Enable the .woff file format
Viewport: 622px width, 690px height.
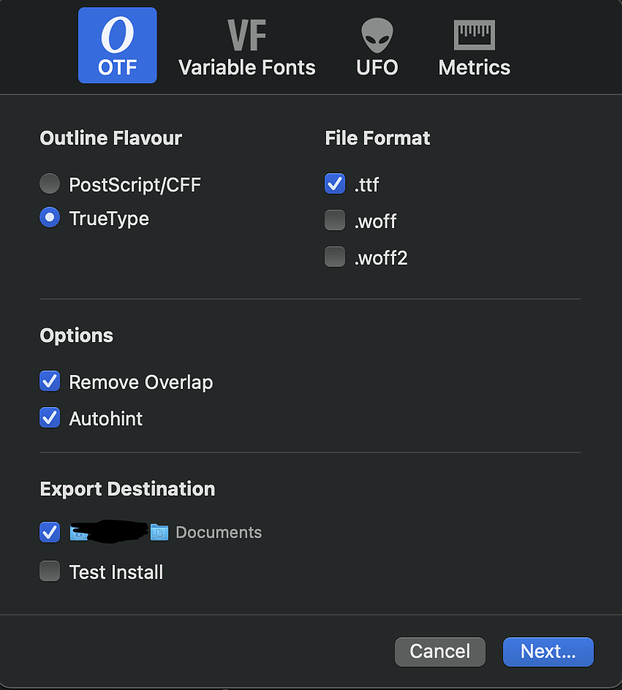(335, 221)
